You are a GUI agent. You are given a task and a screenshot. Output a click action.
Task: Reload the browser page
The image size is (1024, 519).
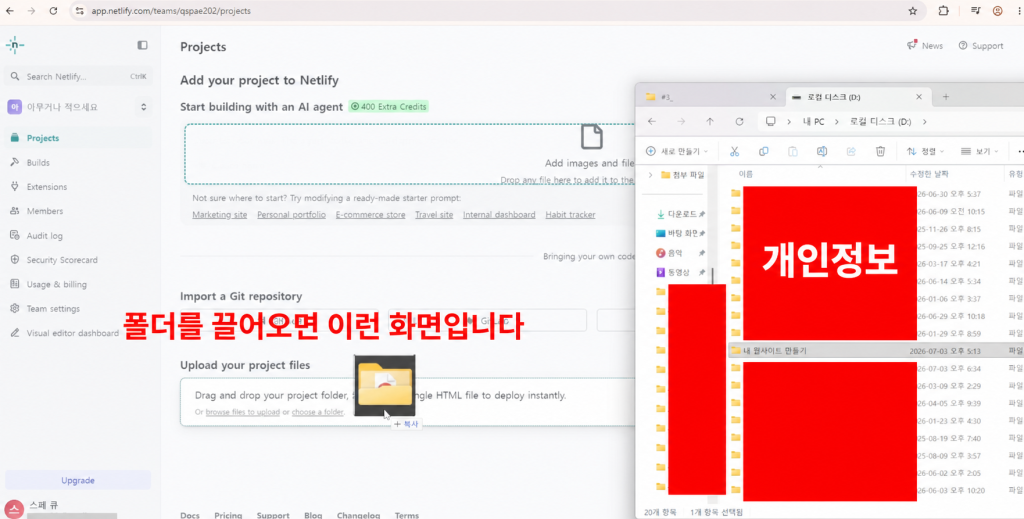(x=54, y=11)
